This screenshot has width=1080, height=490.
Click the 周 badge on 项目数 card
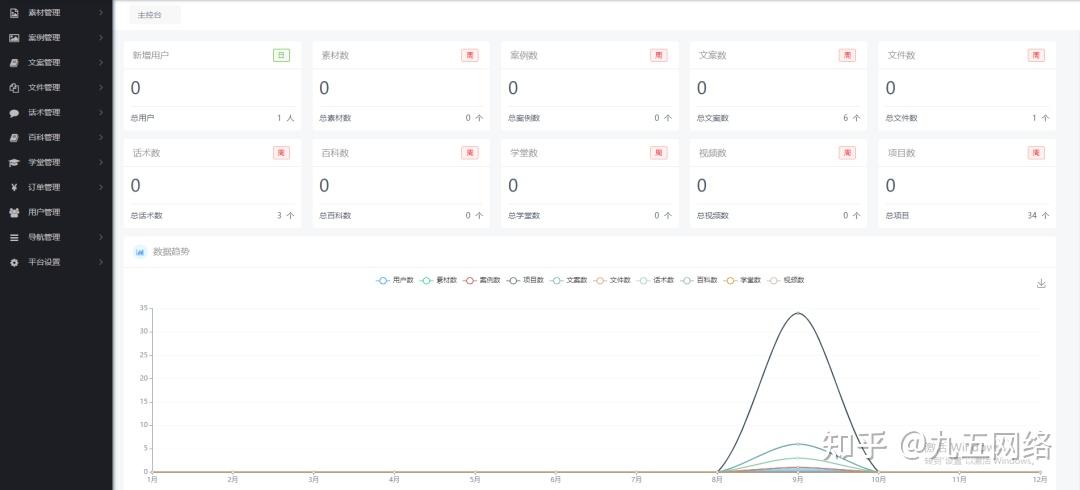[1036, 153]
